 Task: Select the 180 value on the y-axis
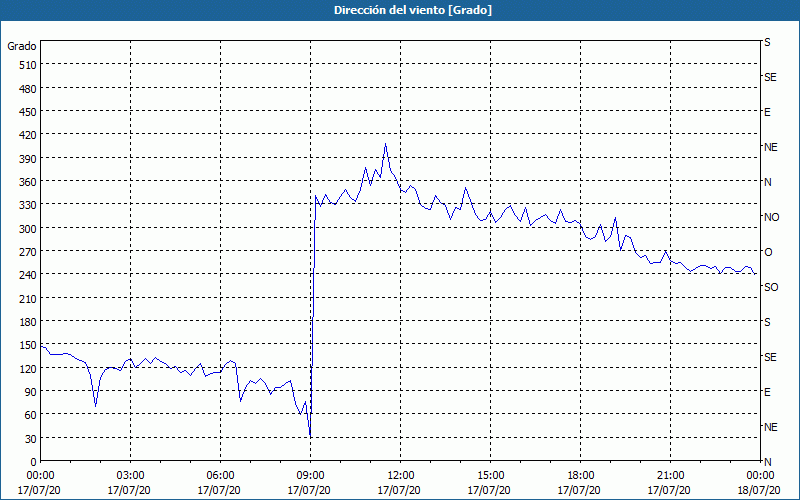pyautogui.click(x=28, y=322)
